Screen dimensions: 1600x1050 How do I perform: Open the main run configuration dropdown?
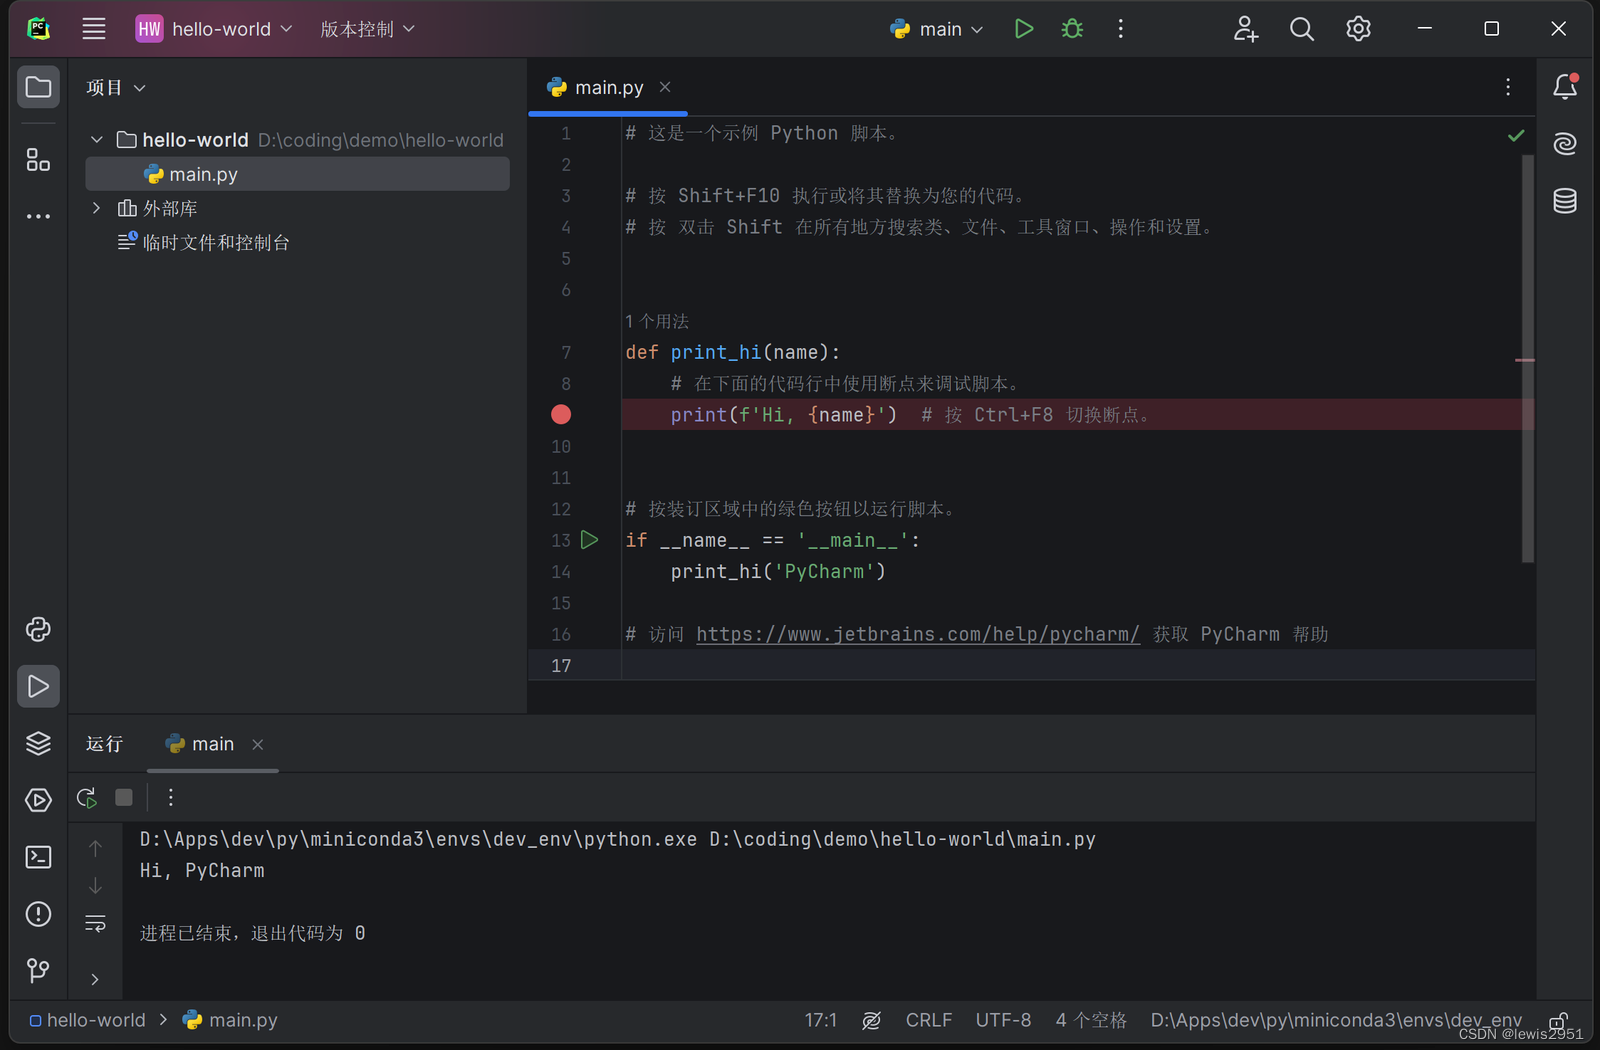coord(937,29)
